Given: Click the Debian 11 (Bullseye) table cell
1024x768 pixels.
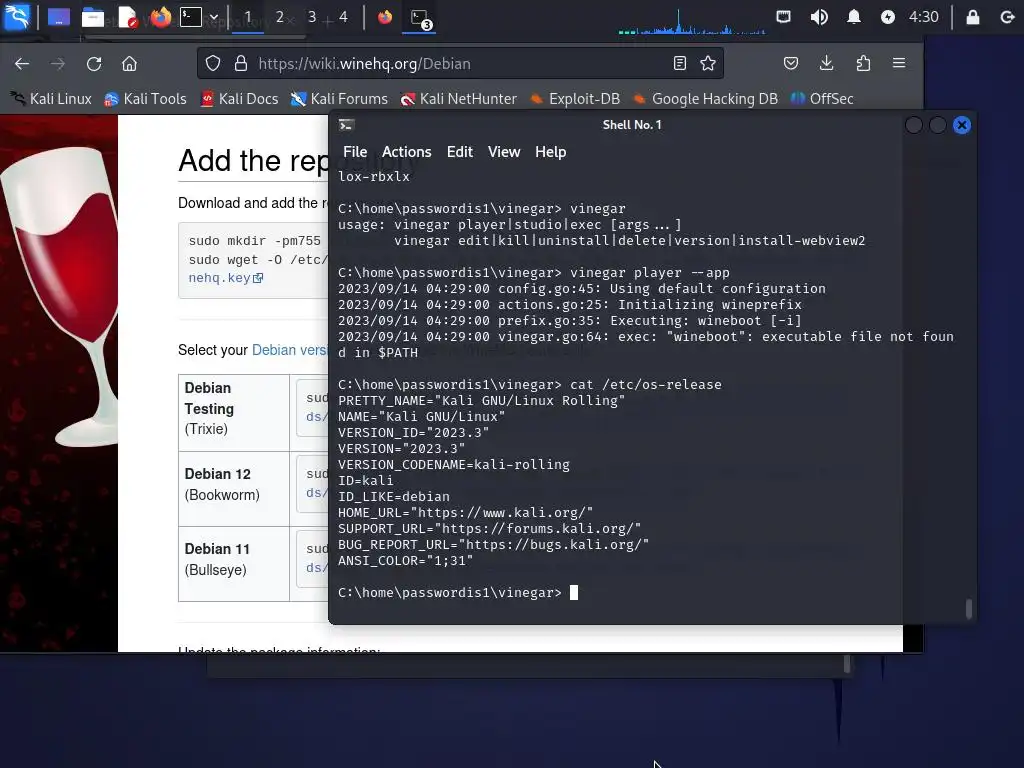Looking at the screenshot, I should point(234,564).
